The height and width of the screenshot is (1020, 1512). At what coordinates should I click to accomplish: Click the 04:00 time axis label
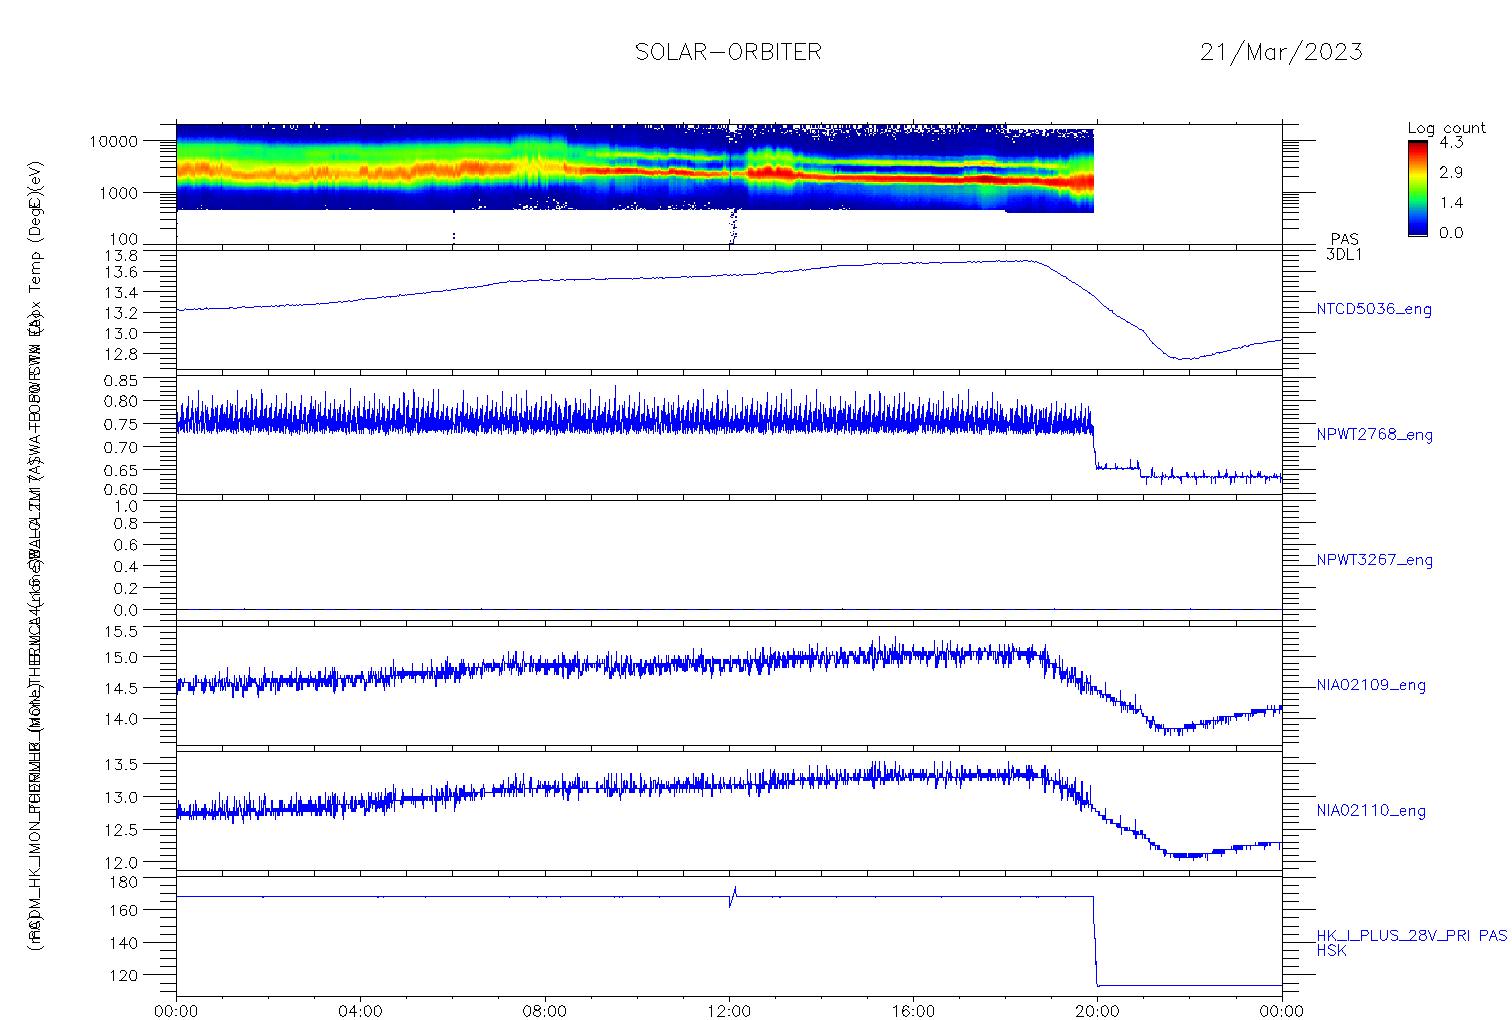(360, 1011)
